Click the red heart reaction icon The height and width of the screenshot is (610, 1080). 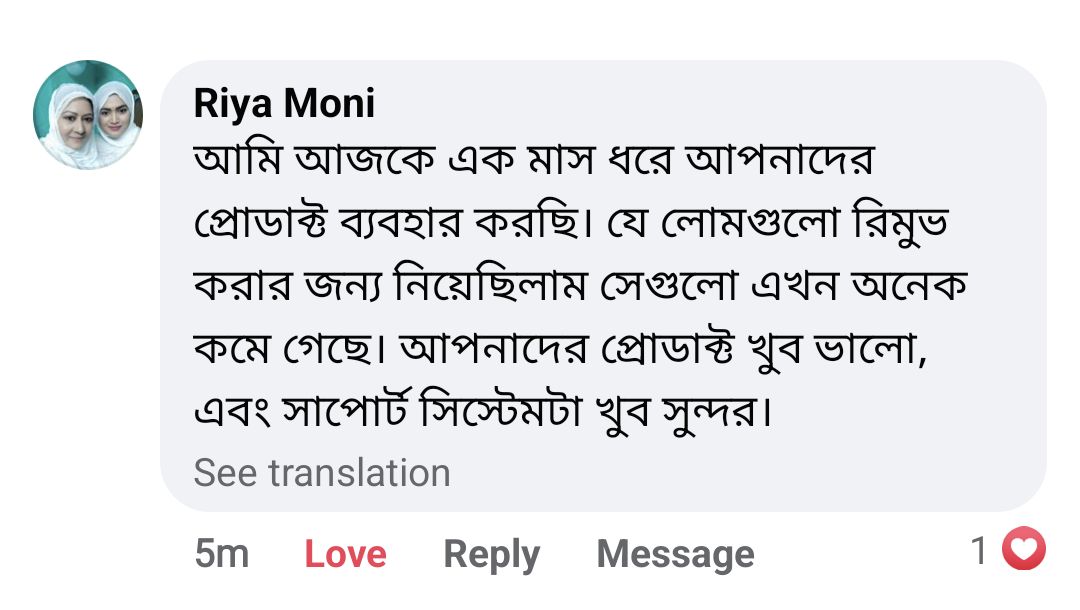[x=1023, y=550]
